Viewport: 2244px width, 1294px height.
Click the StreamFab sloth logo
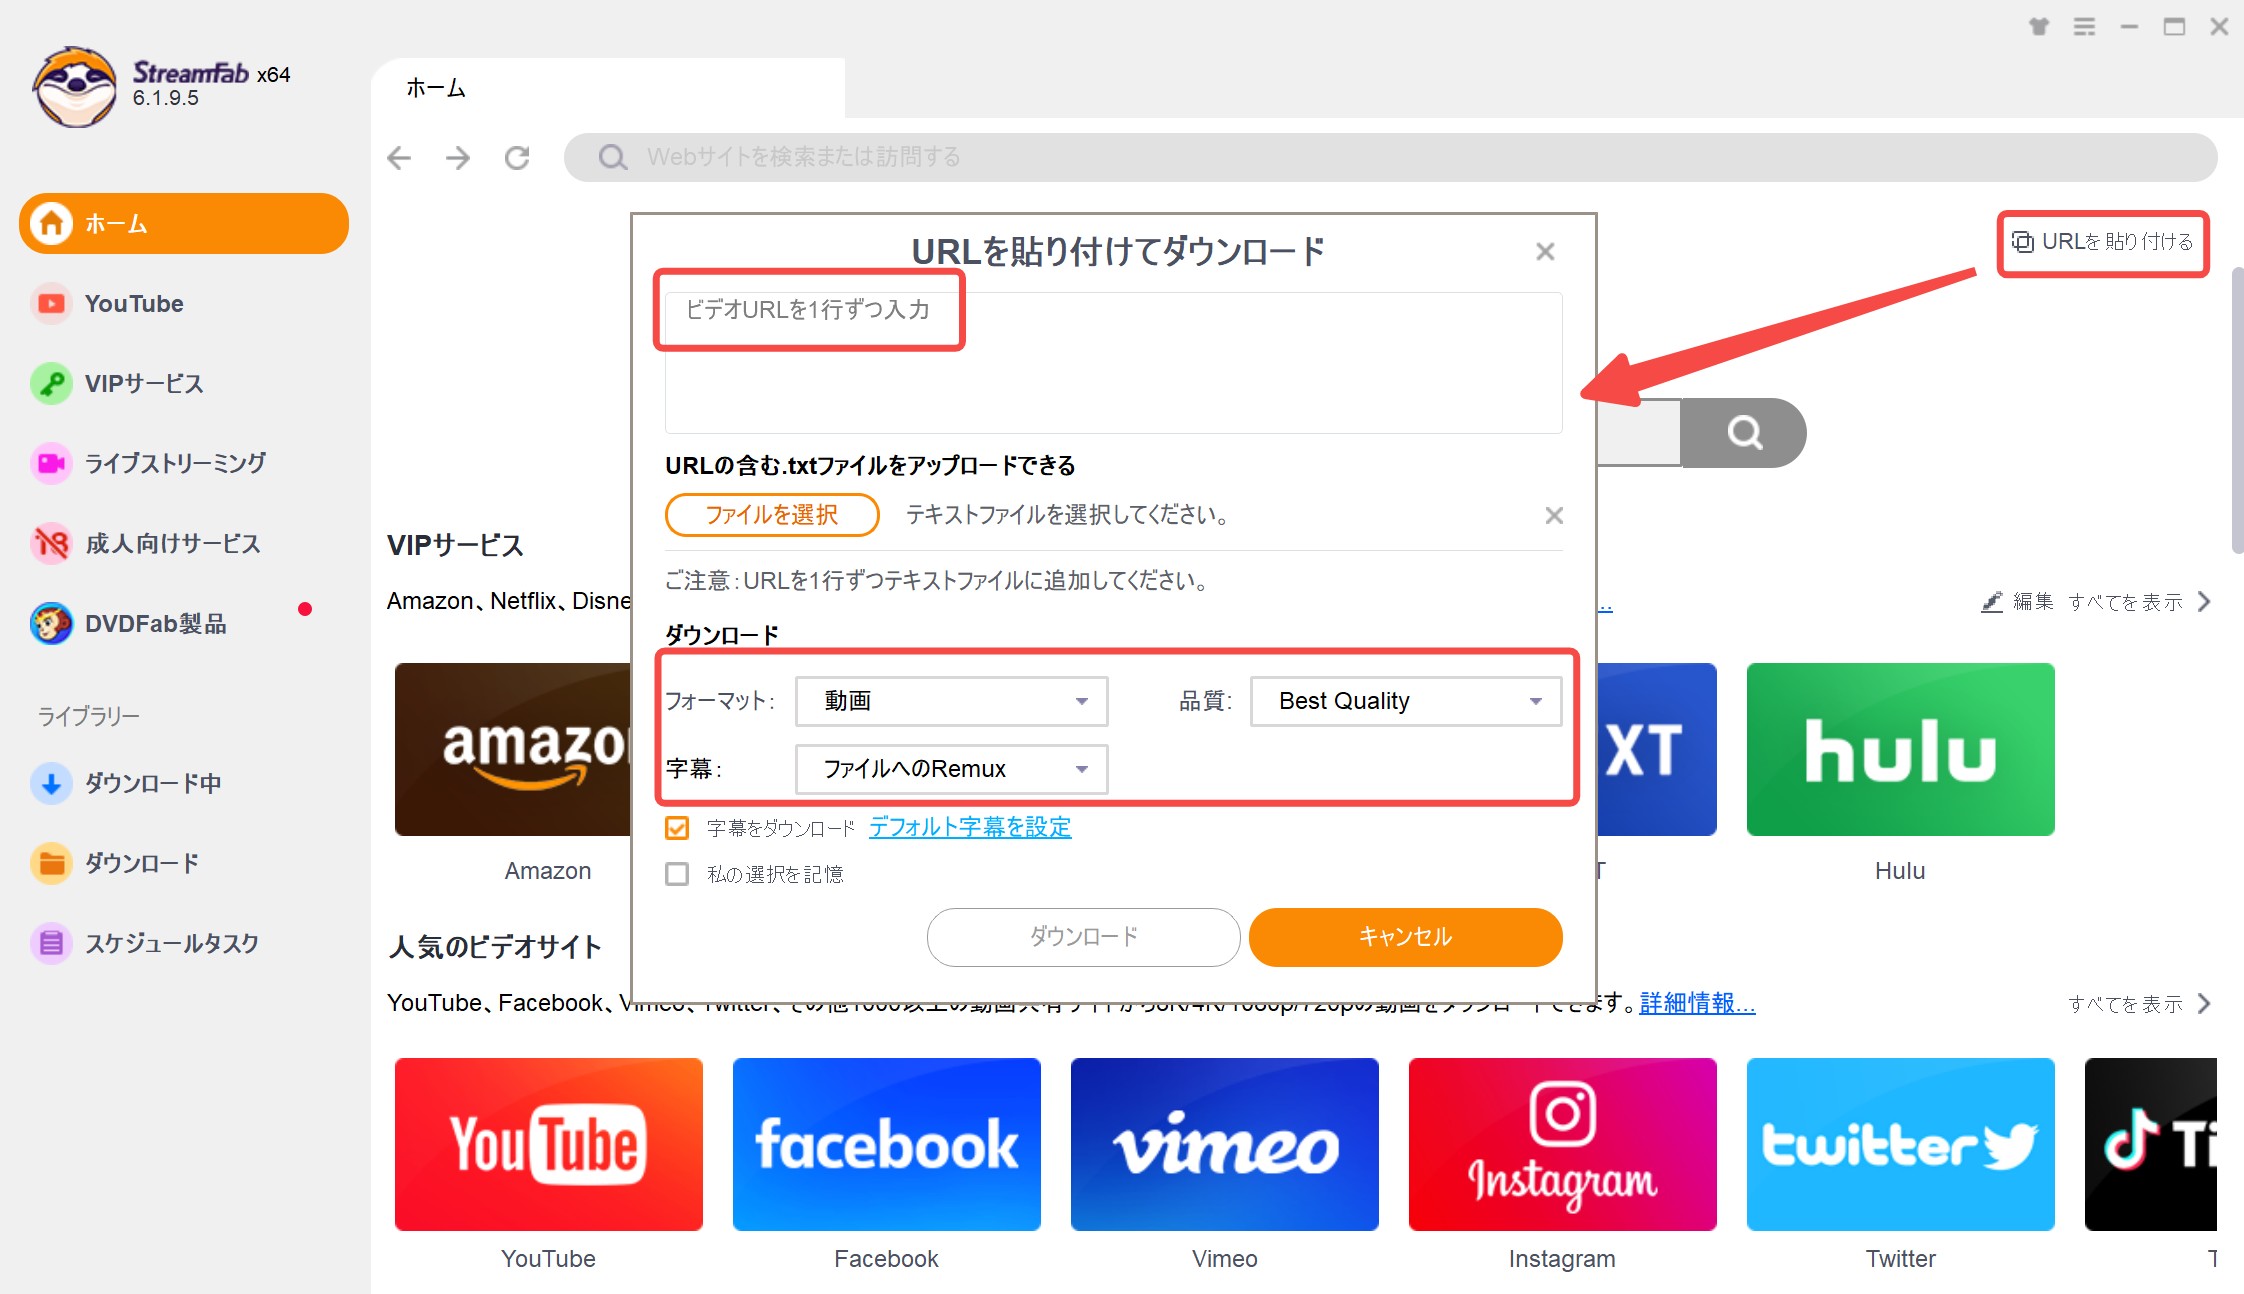click(x=74, y=87)
